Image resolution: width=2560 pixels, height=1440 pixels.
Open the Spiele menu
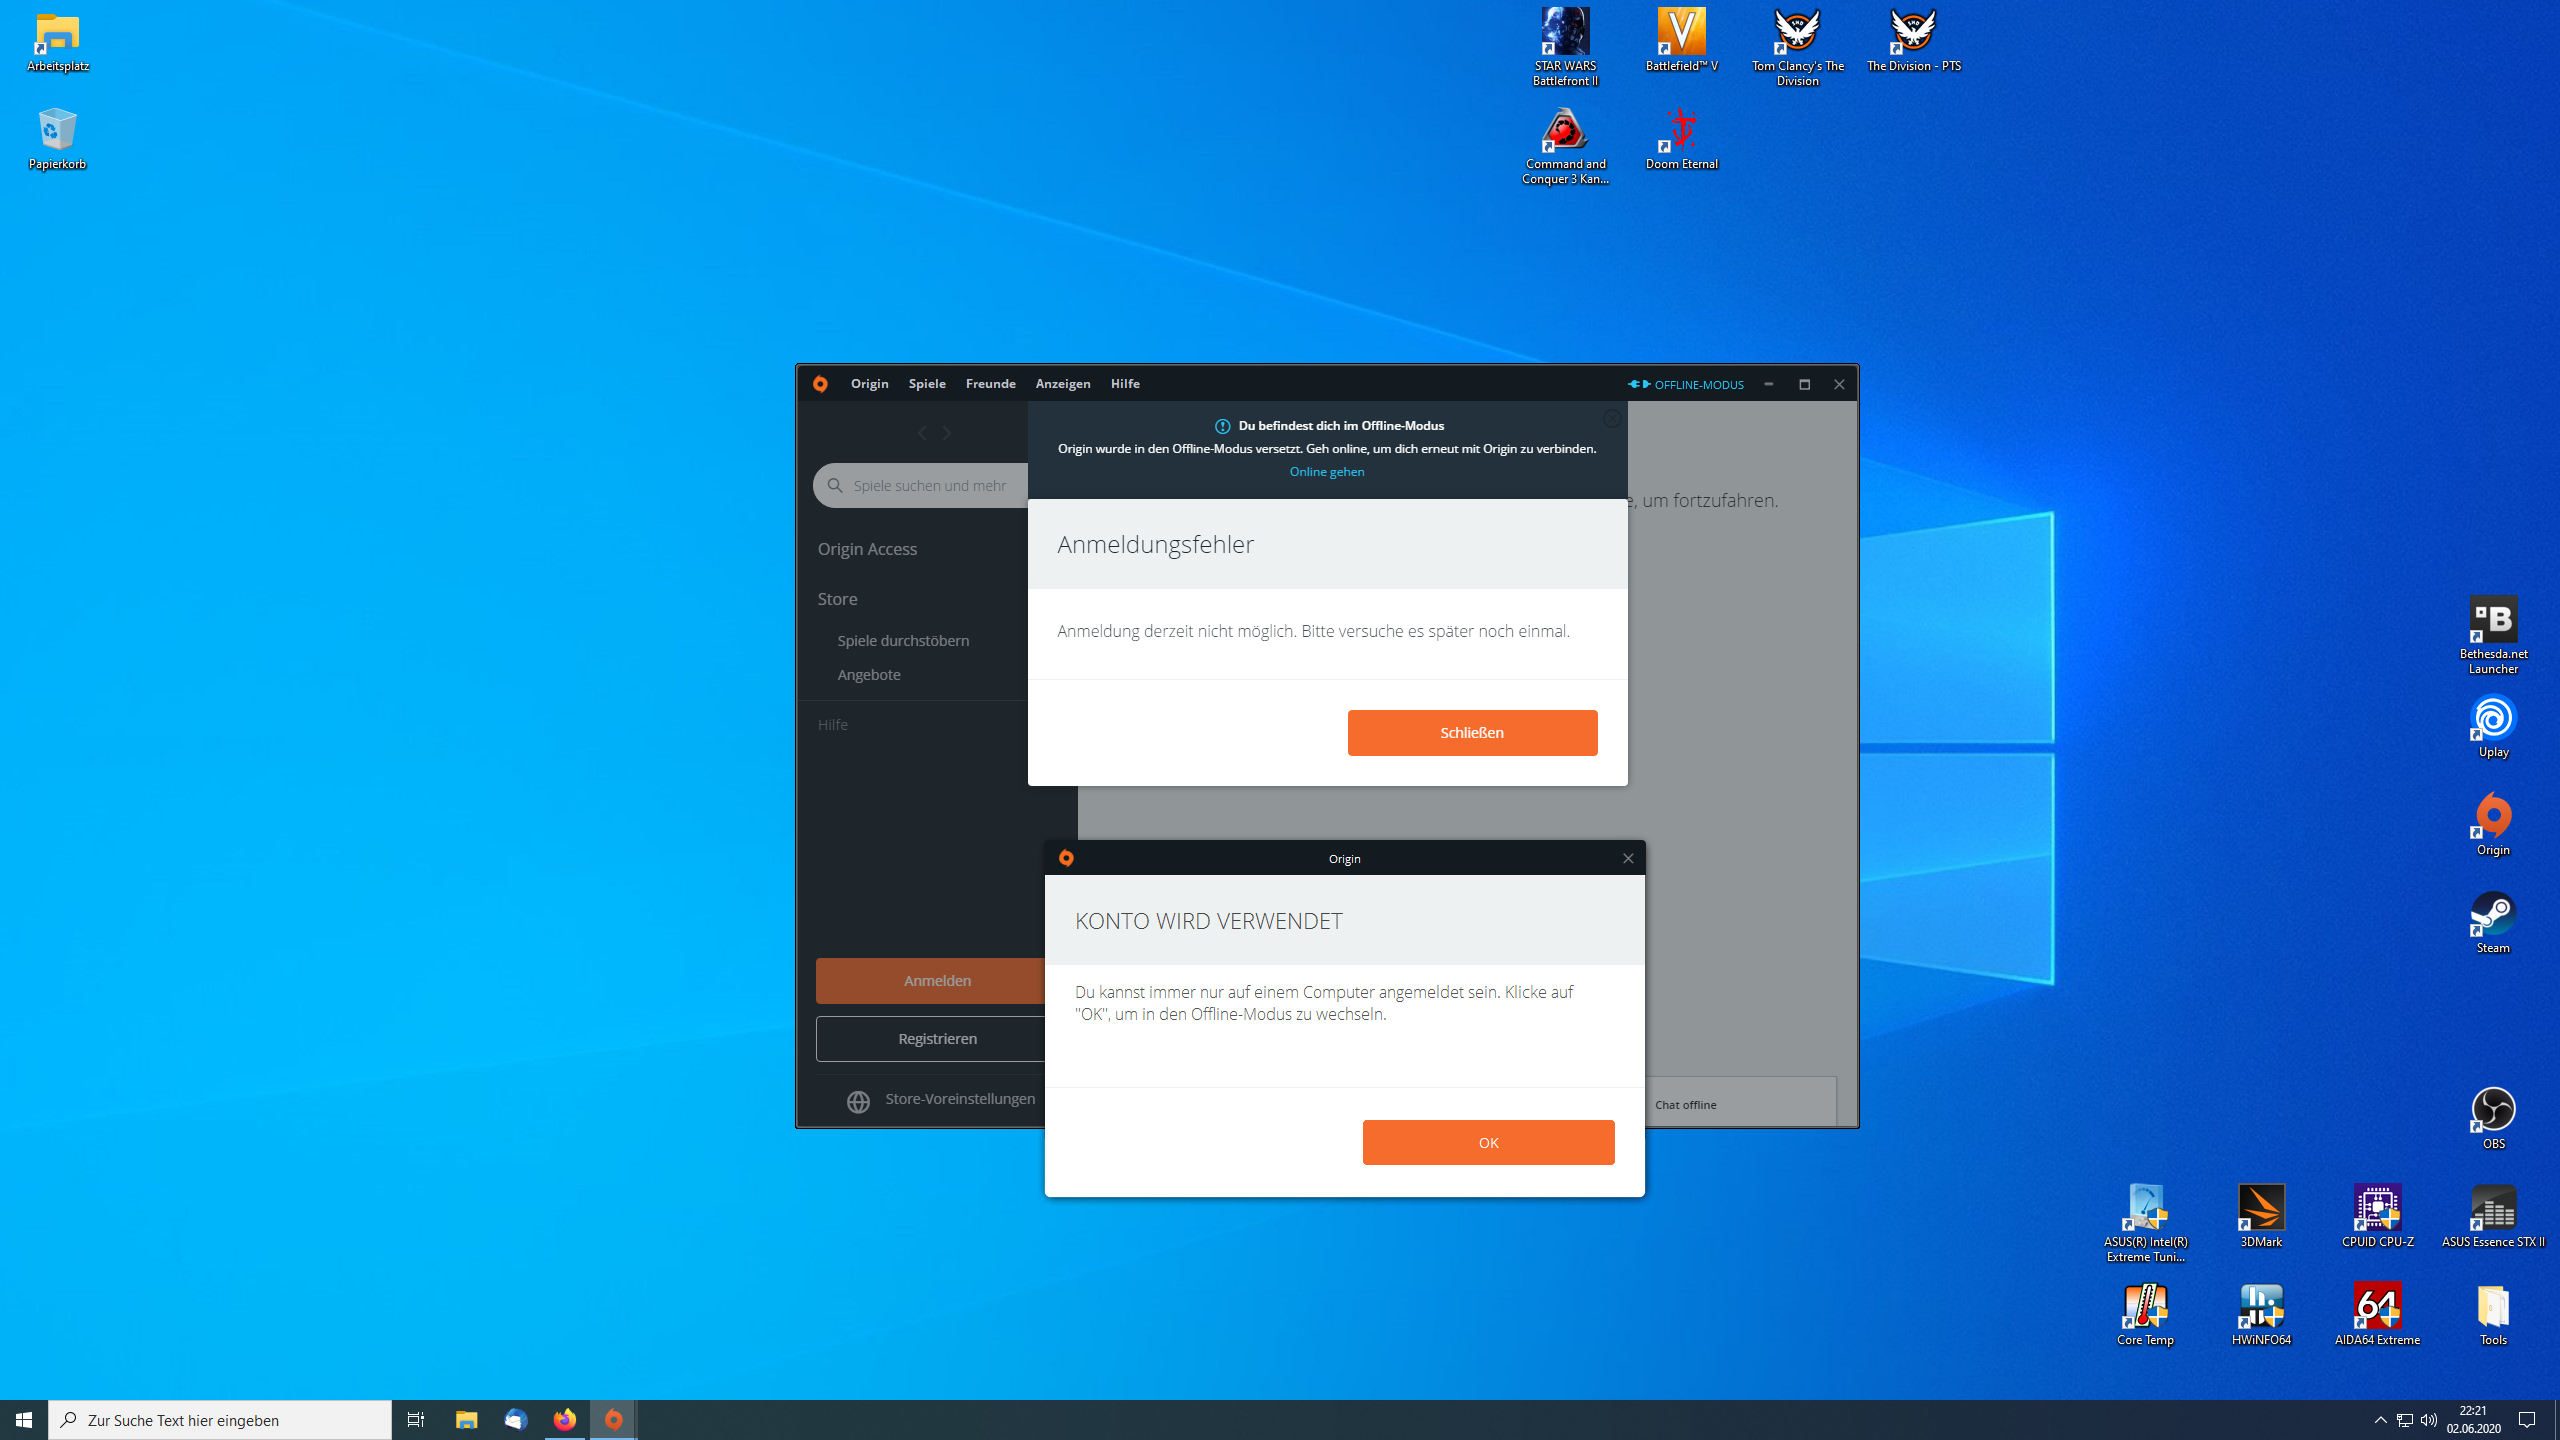(926, 384)
